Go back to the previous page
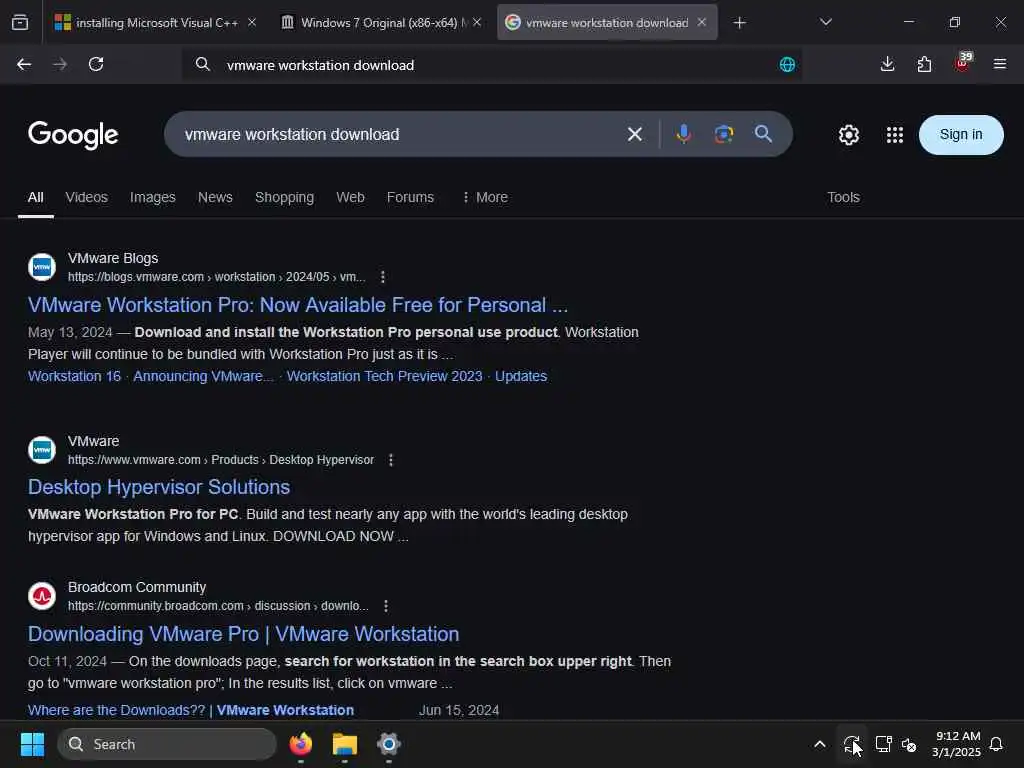Viewport: 1024px width, 768px height. pos(24,64)
